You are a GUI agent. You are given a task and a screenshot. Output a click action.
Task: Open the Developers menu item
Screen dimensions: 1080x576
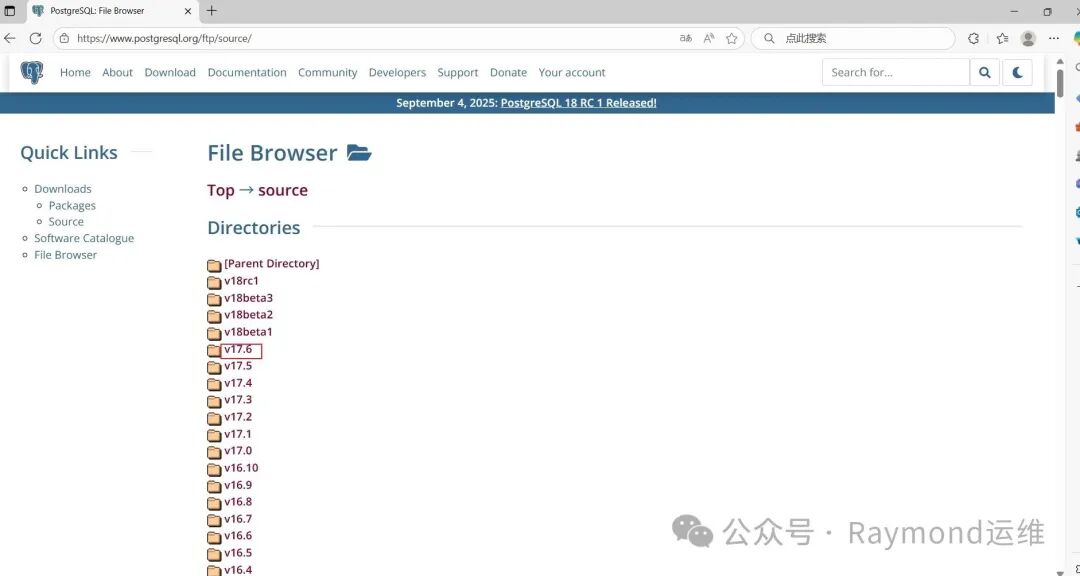tap(397, 72)
